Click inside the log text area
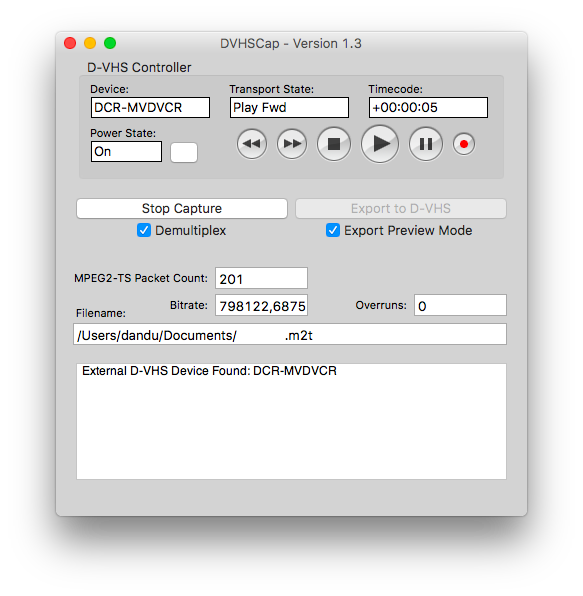583x596 pixels. [x=292, y=422]
